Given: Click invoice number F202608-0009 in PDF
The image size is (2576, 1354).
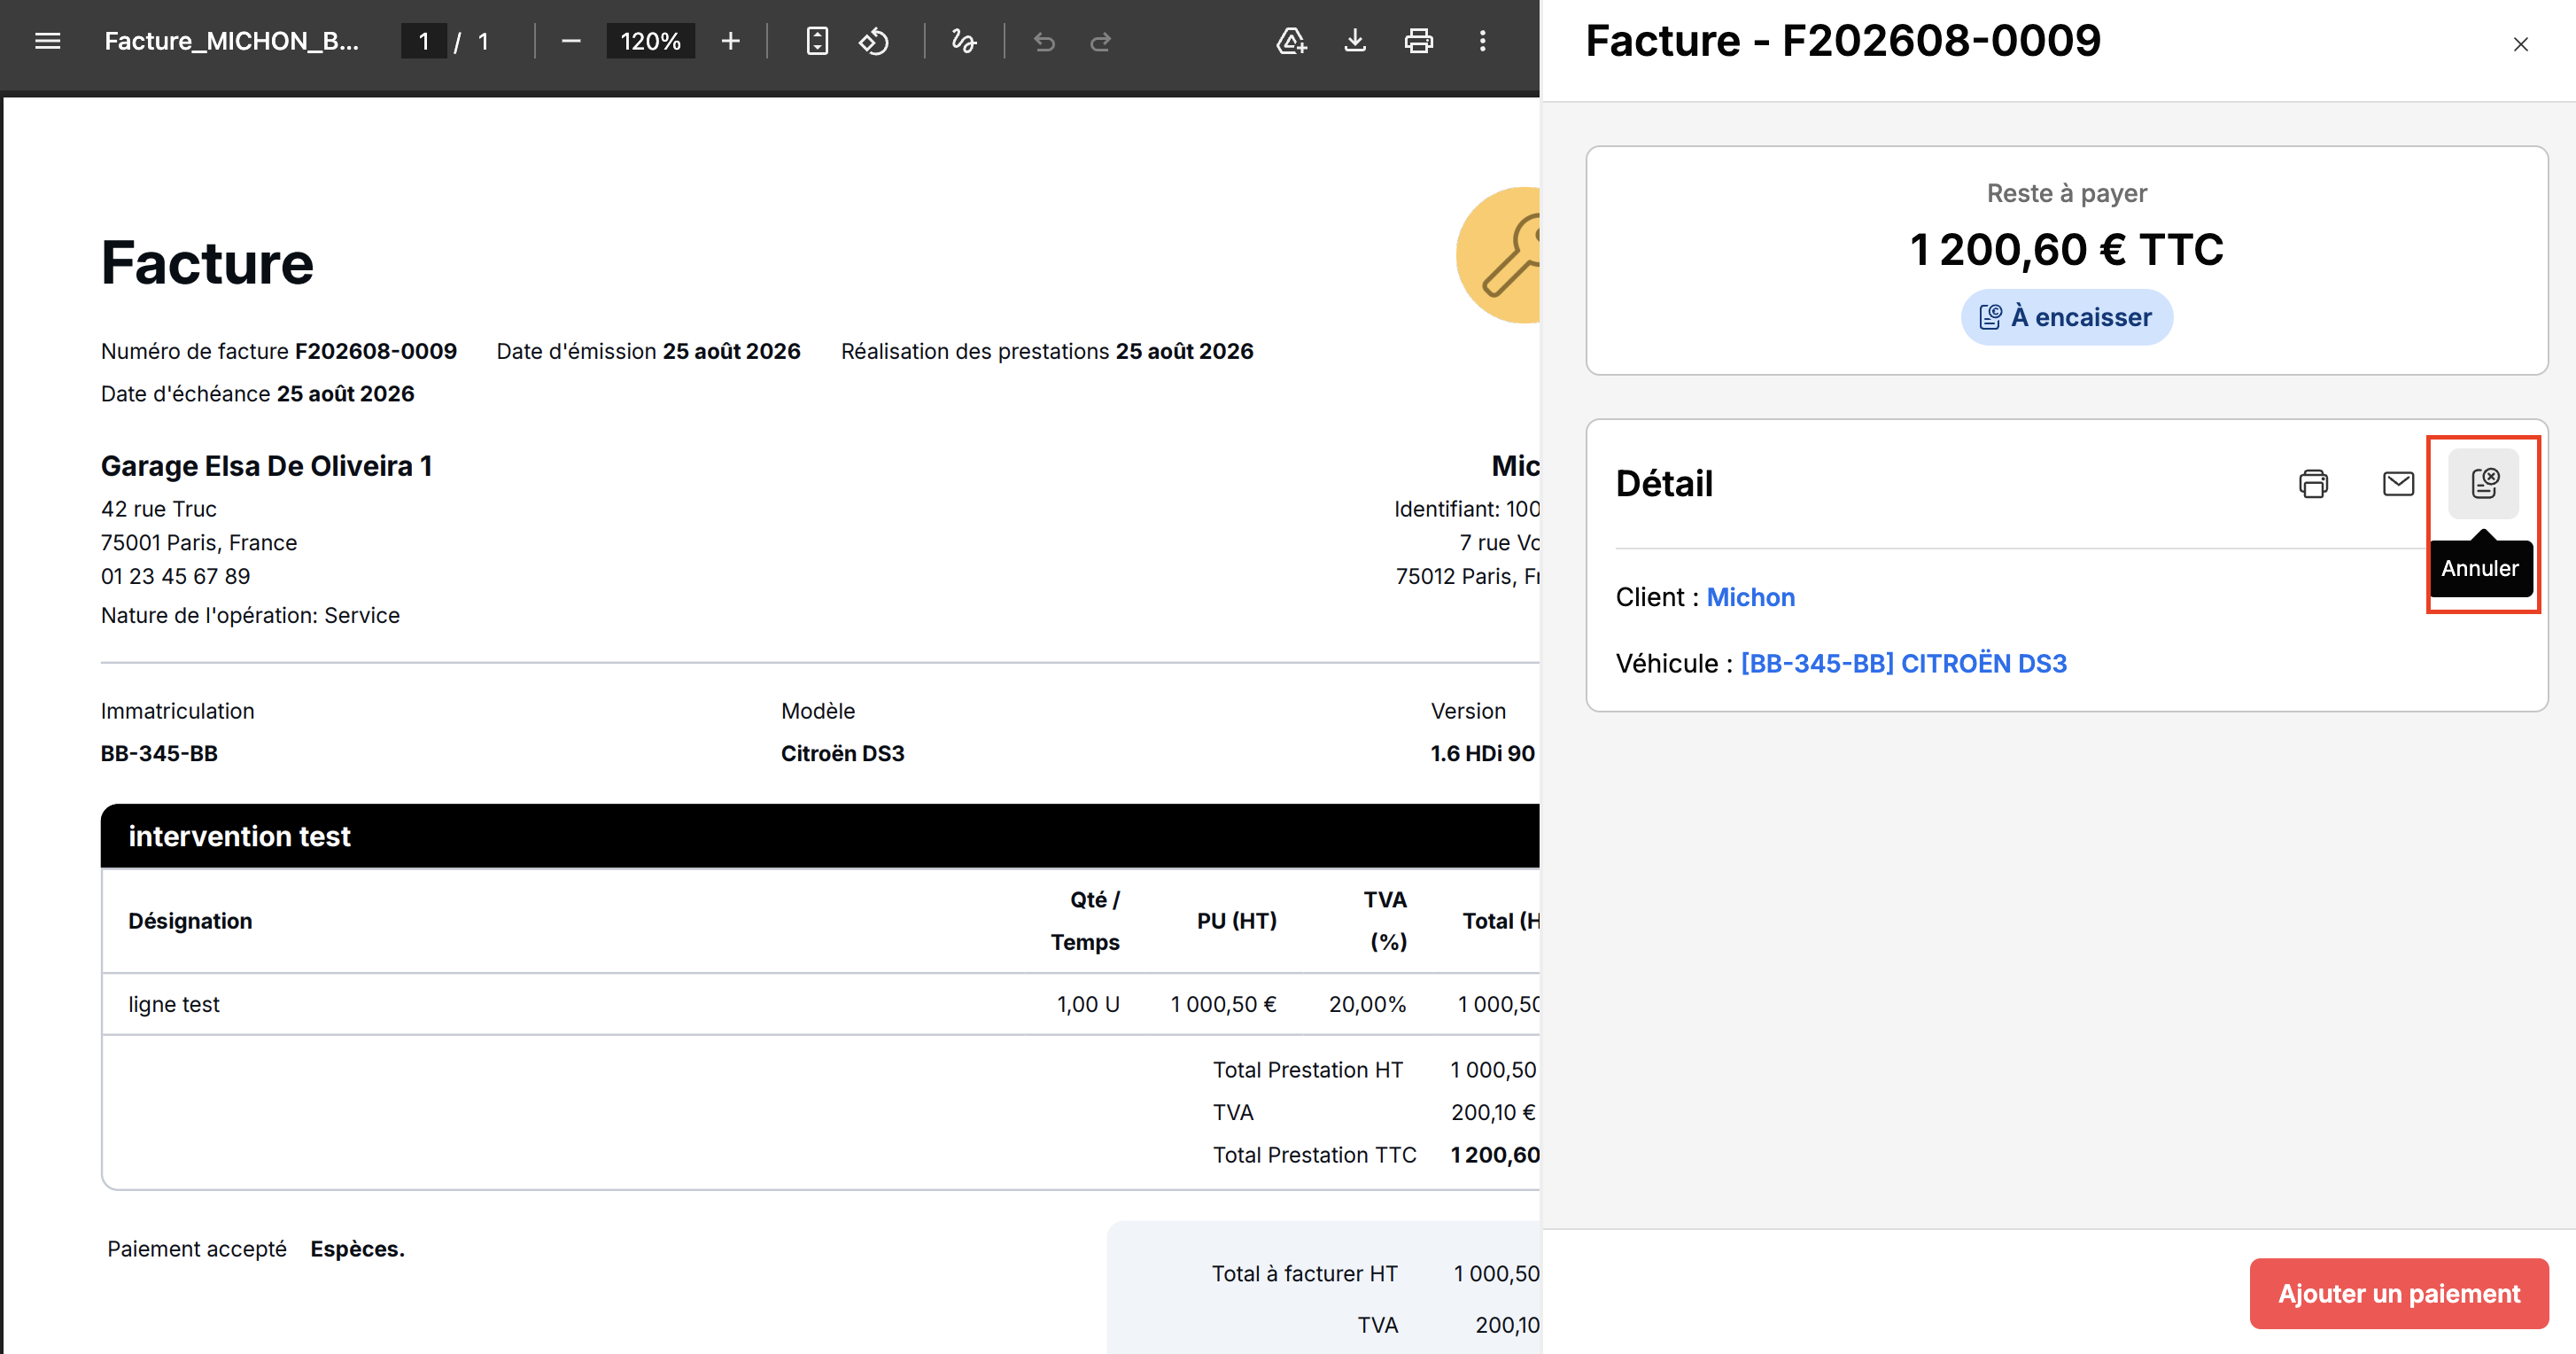Looking at the screenshot, I should [x=376, y=351].
